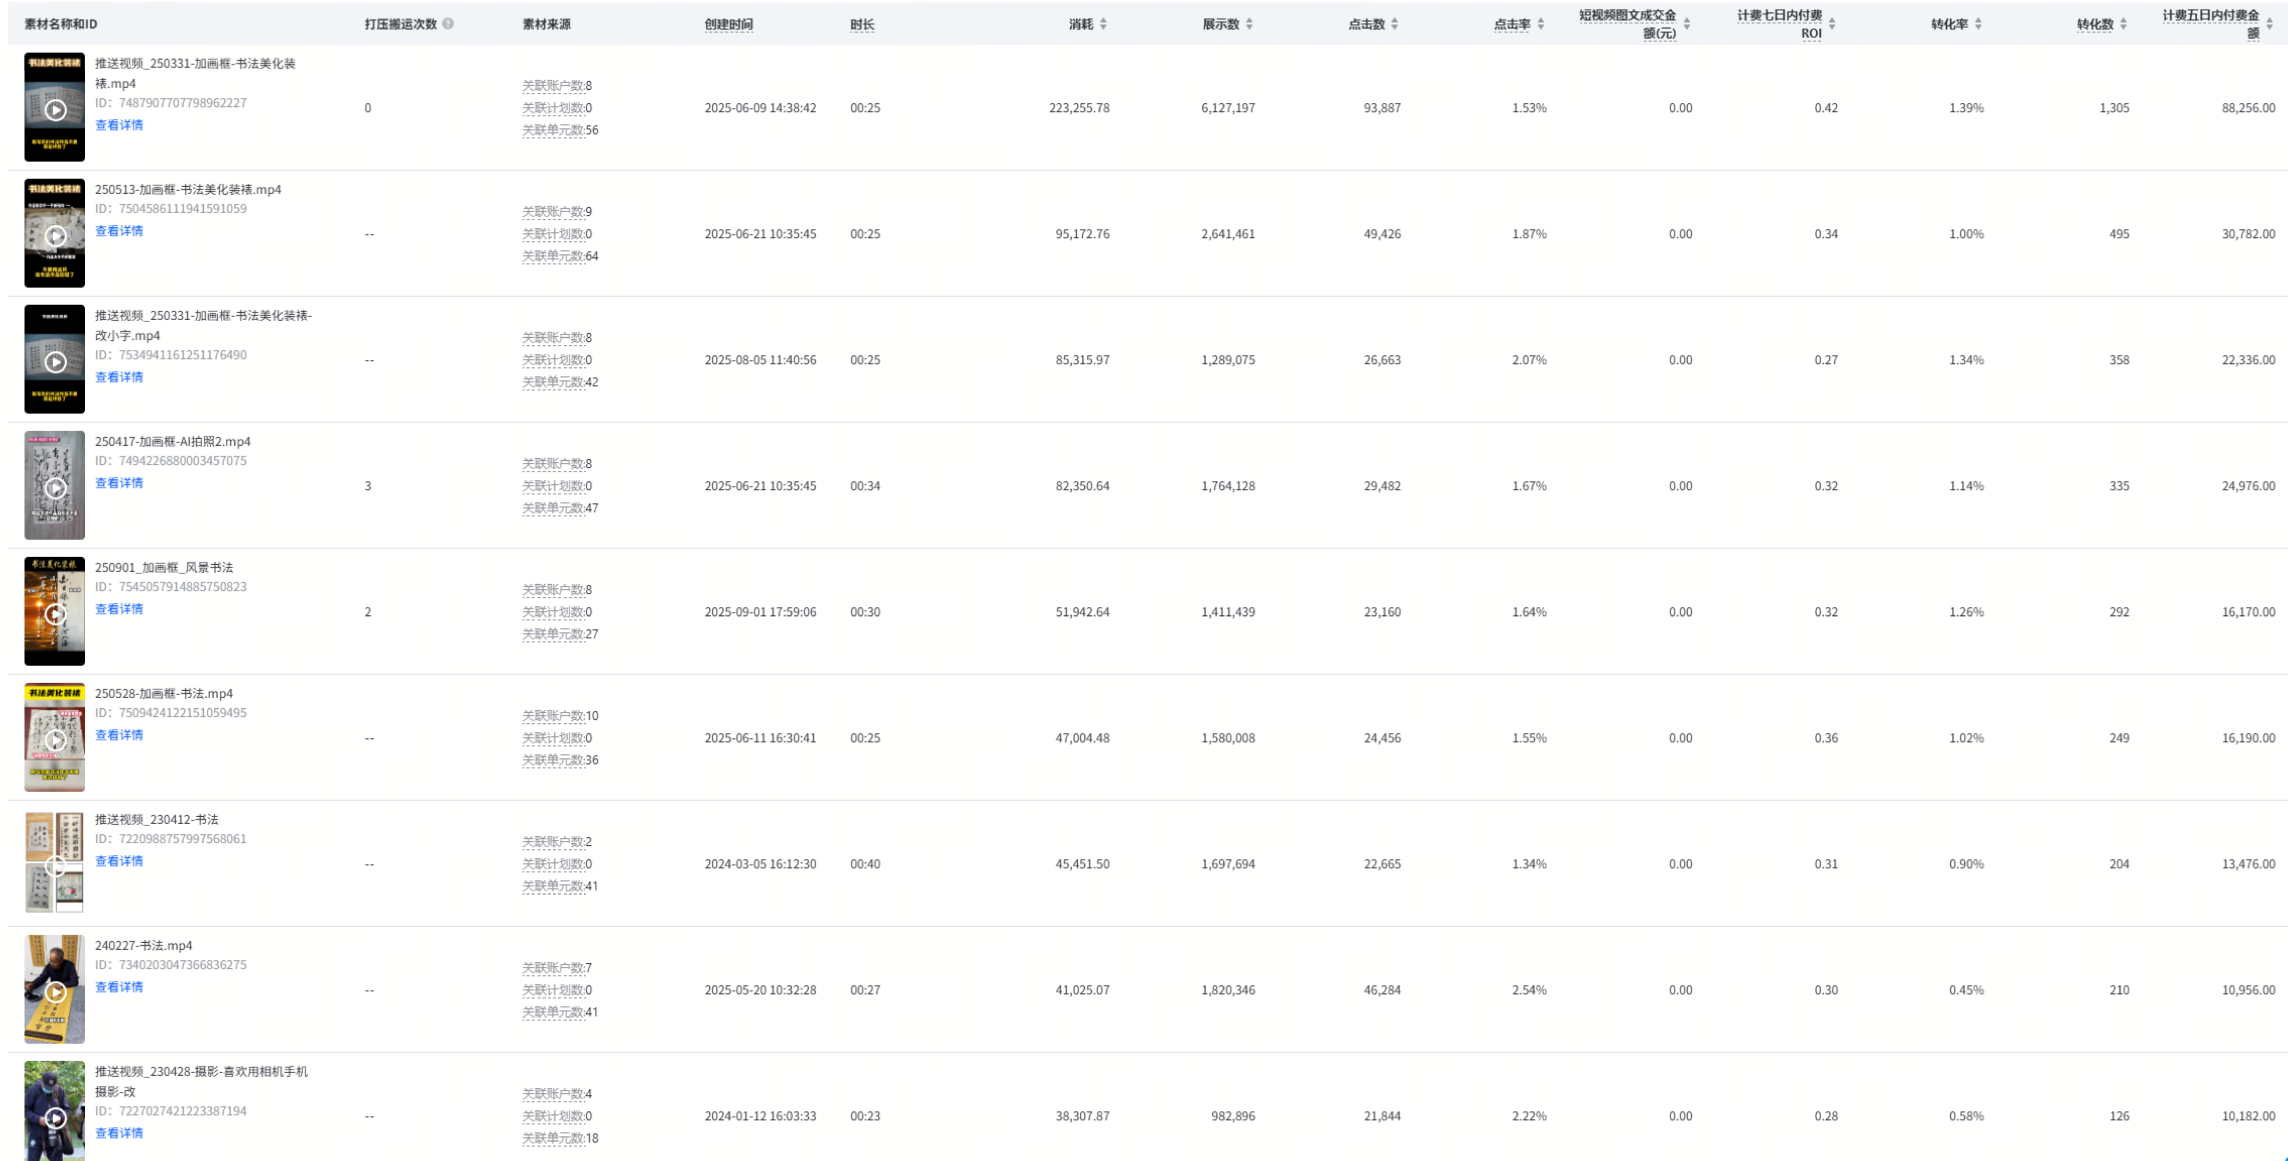The height and width of the screenshot is (1161, 2288).
Task: Click the 创建时间 column header
Action: 729,24
